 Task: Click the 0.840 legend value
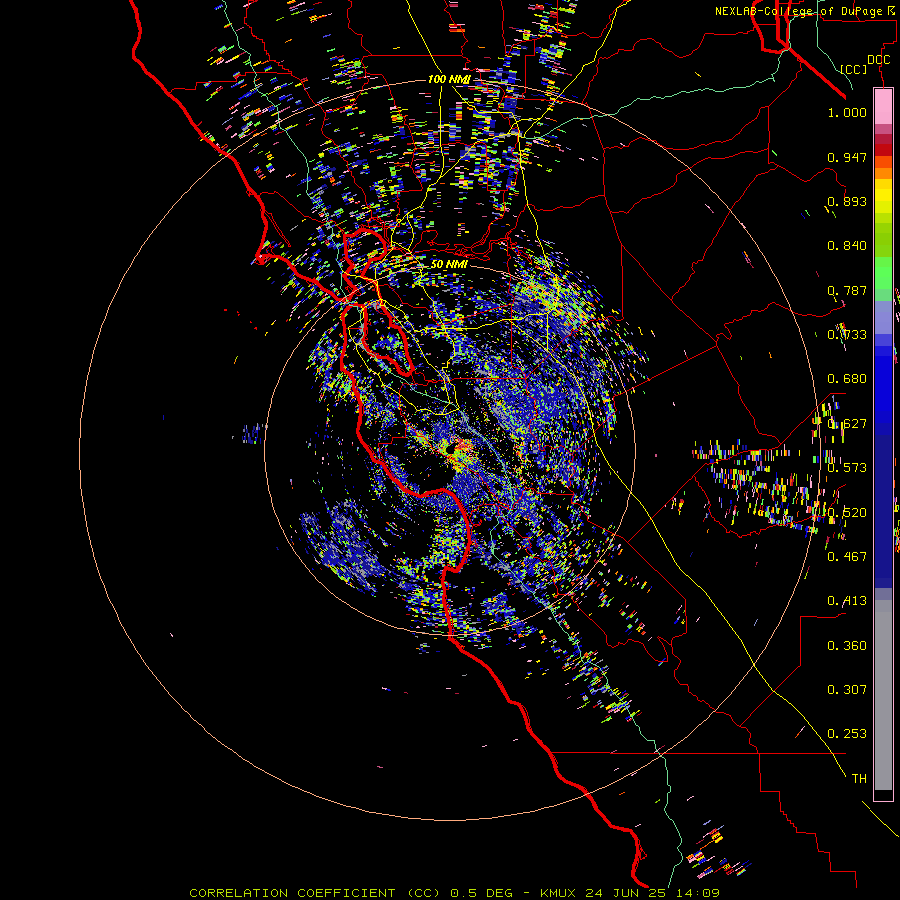(x=847, y=246)
